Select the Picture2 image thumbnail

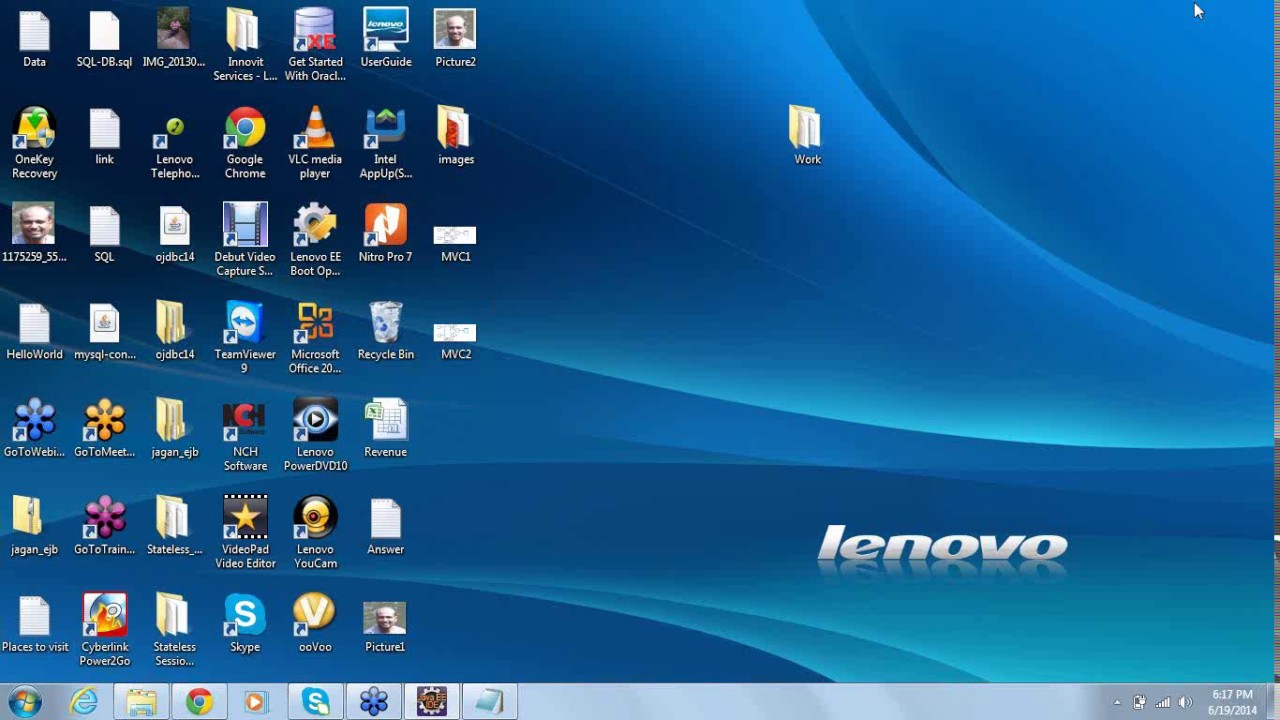pos(455,38)
